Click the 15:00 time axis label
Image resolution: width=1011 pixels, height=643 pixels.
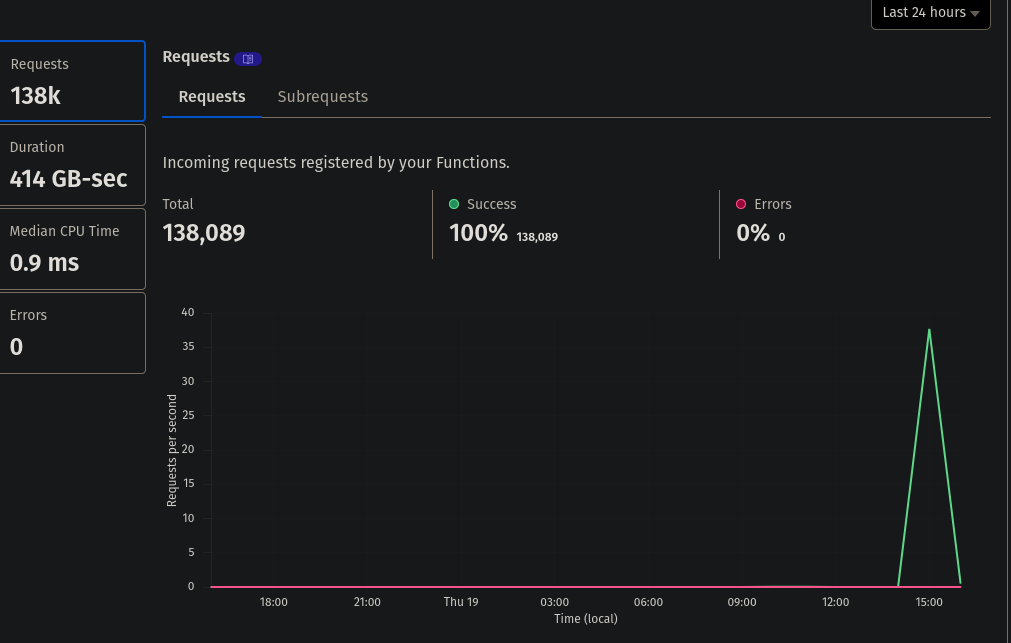tap(929, 602)
